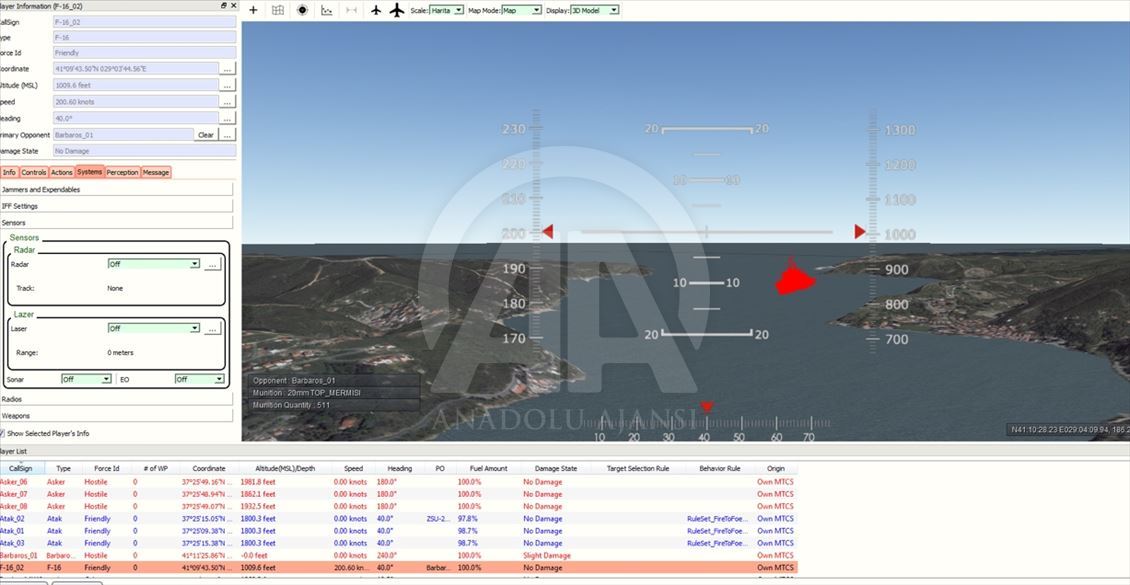
Task: Click the Force Id field Friendly
Action: pos(144,53)
